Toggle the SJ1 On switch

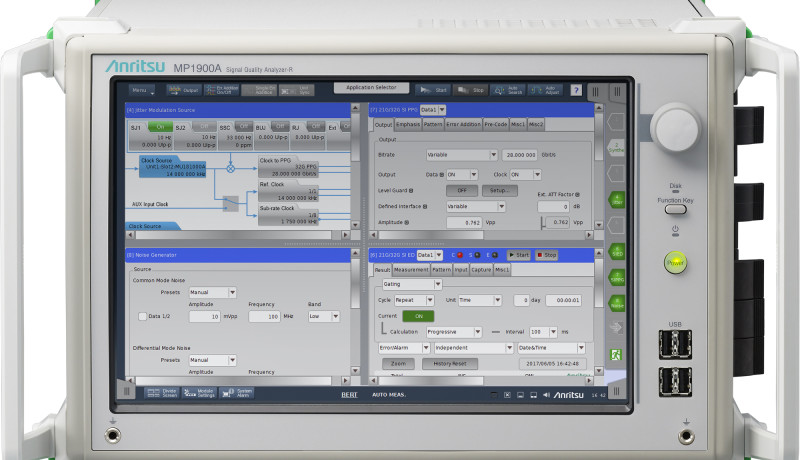point(160,126)
